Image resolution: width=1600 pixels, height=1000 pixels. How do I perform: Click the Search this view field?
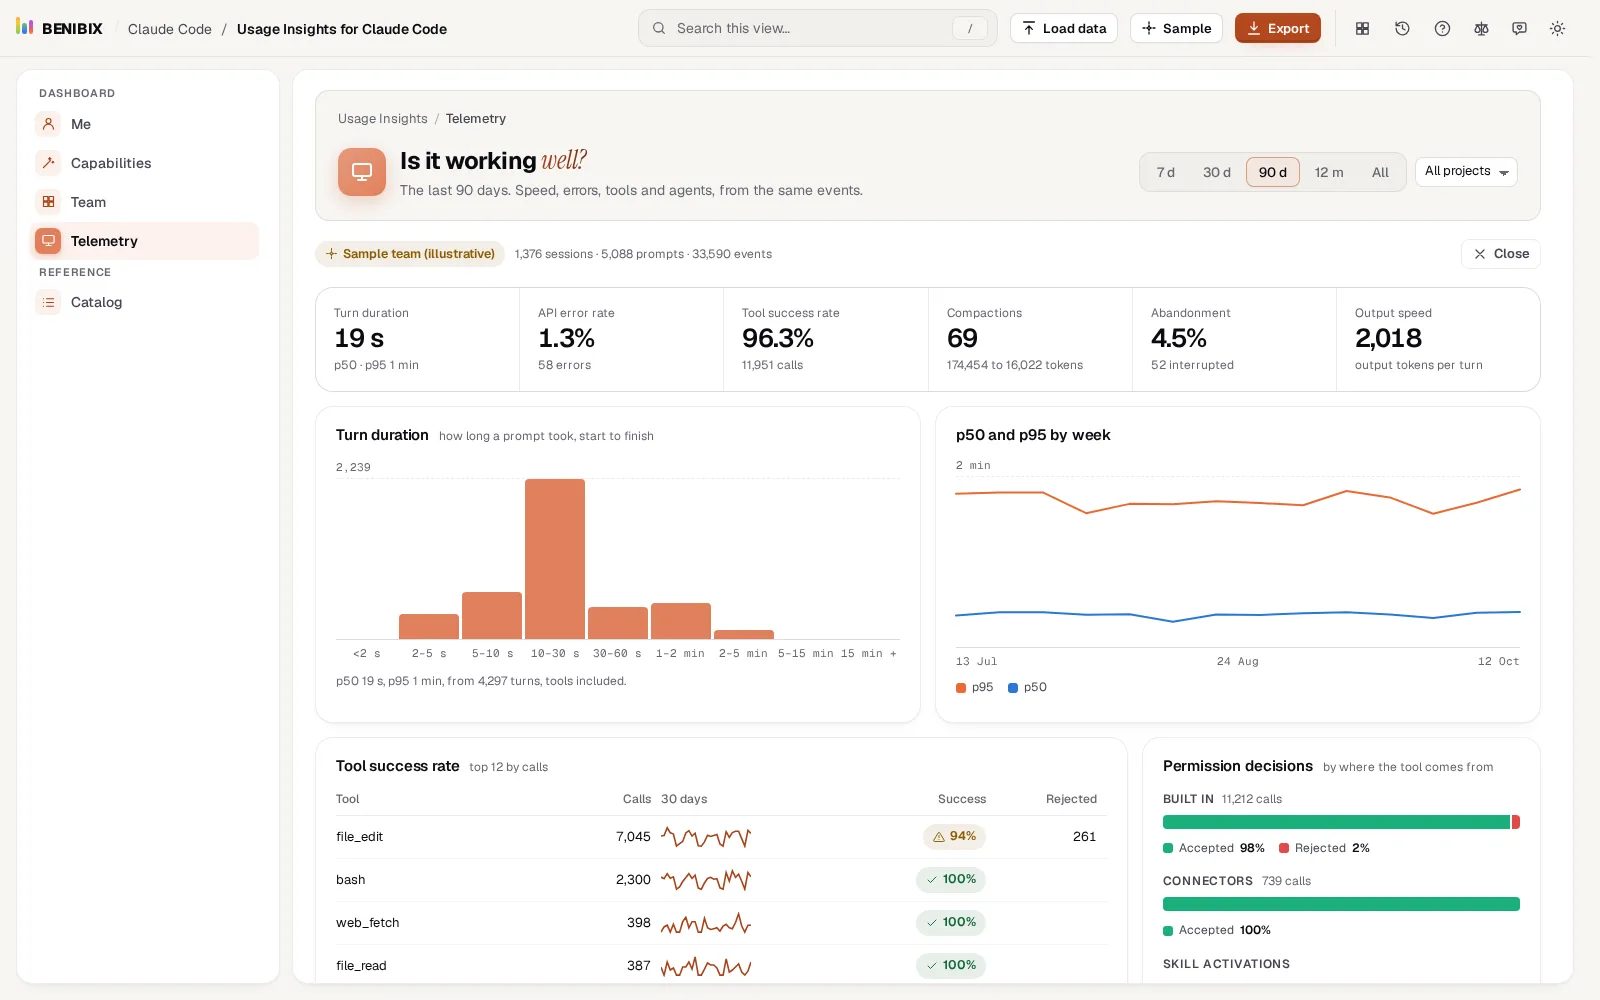click(x=818, y=28)
